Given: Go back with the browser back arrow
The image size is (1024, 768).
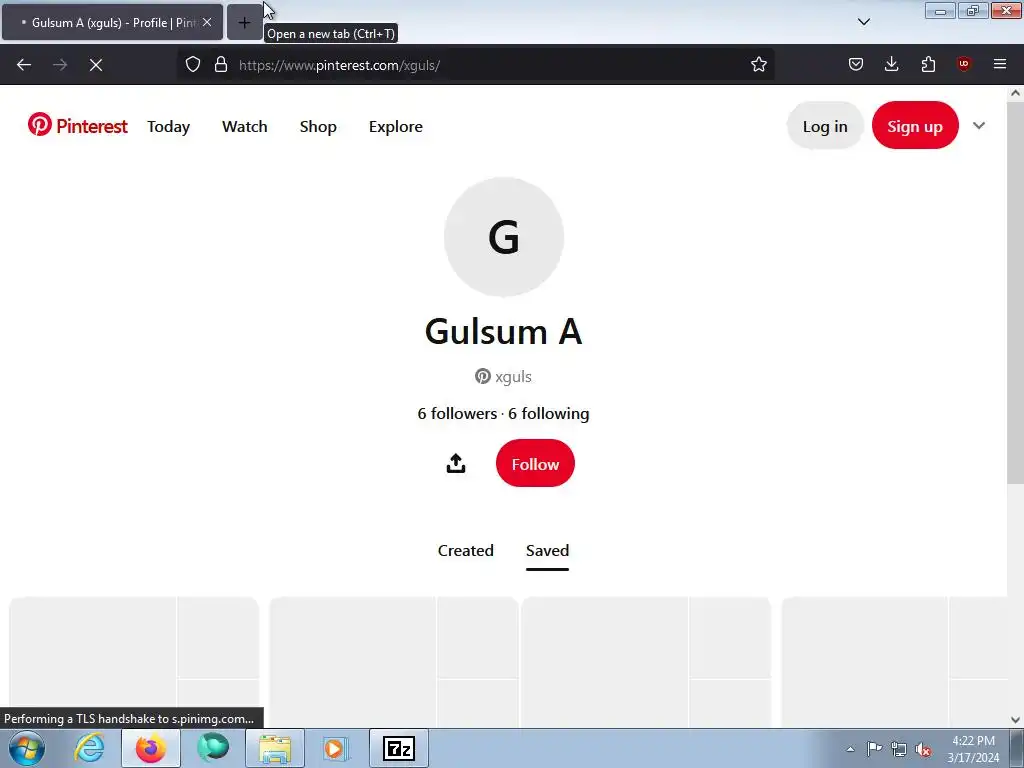Looking at the screenshot, I should click(24, 65).
